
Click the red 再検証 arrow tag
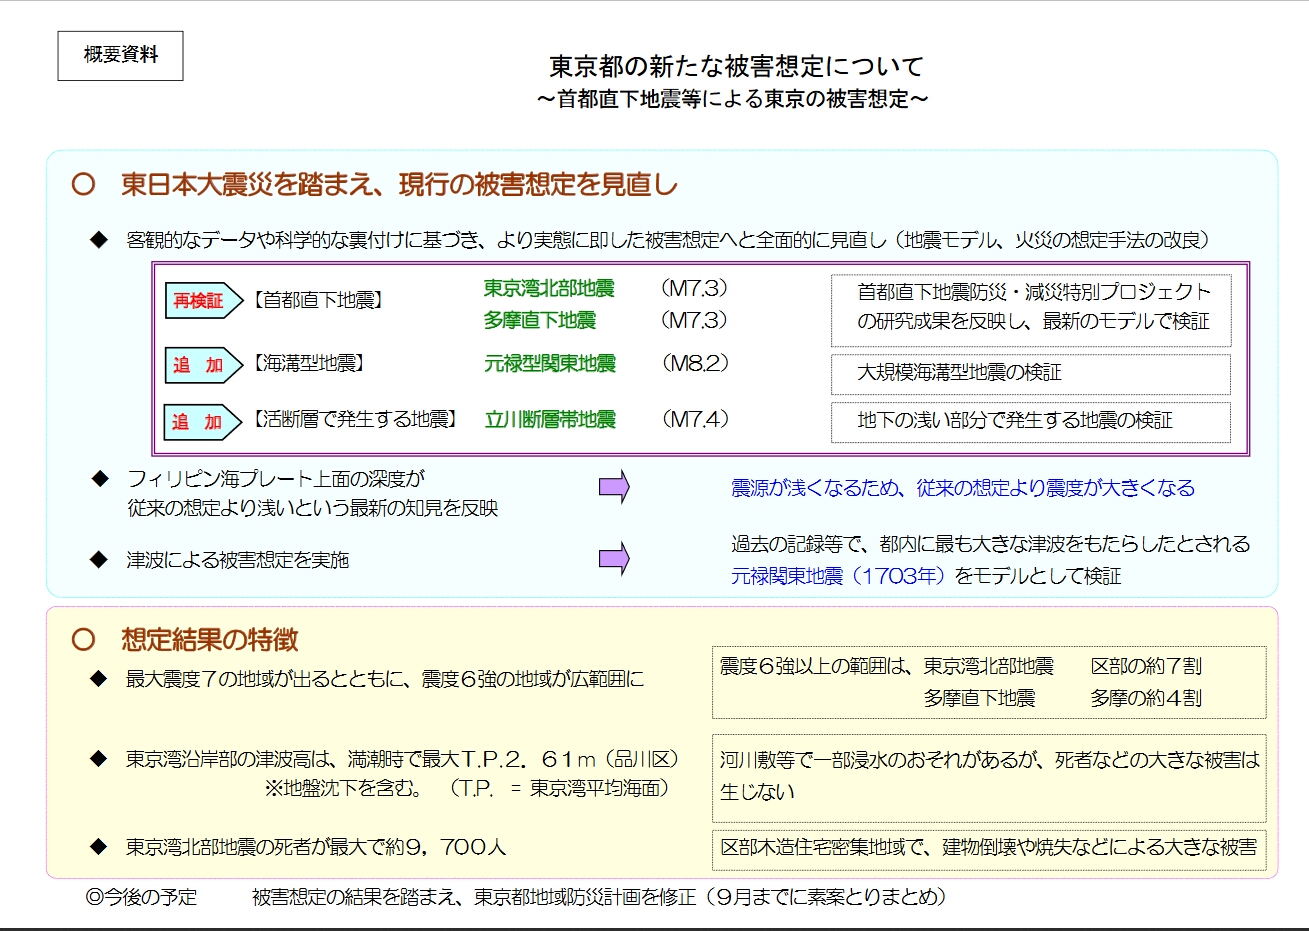pyautogui.click(x=202, y=301)
